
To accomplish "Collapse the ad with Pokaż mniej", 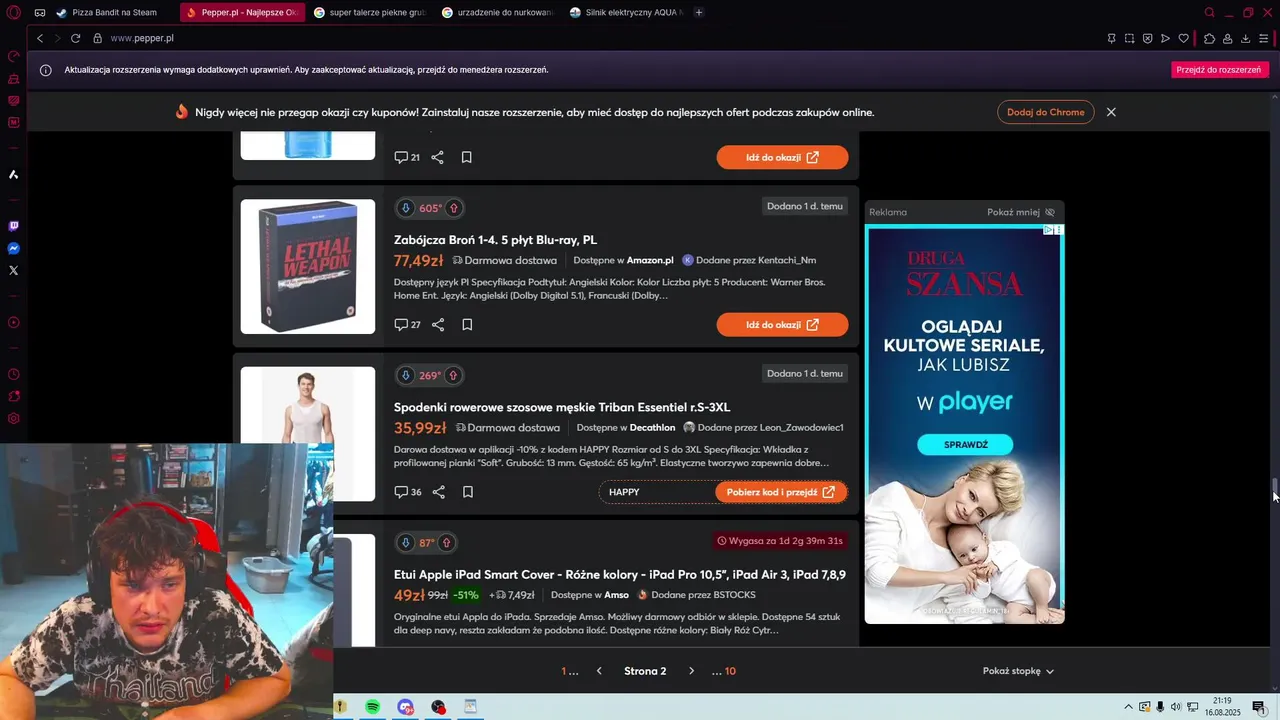I will point(1020,212).
